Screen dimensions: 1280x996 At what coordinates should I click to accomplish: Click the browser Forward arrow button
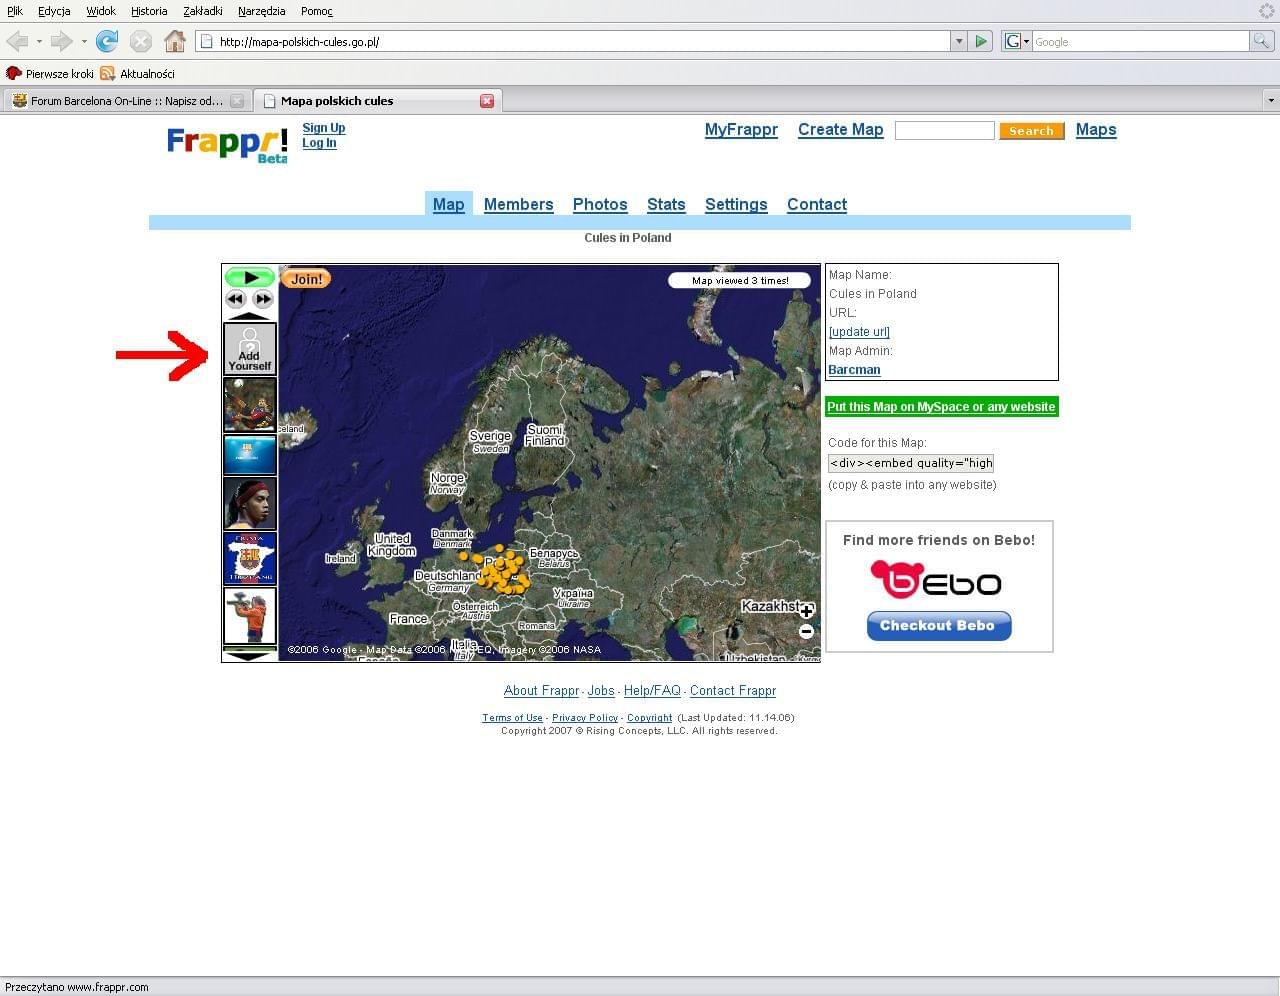coord(62,41)
